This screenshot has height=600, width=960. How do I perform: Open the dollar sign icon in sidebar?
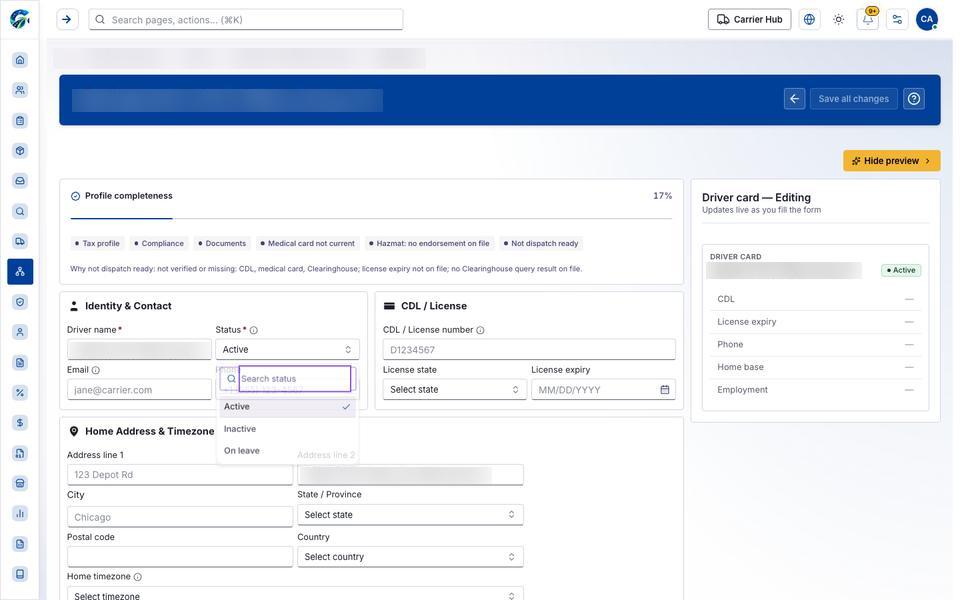pos(20,422)
